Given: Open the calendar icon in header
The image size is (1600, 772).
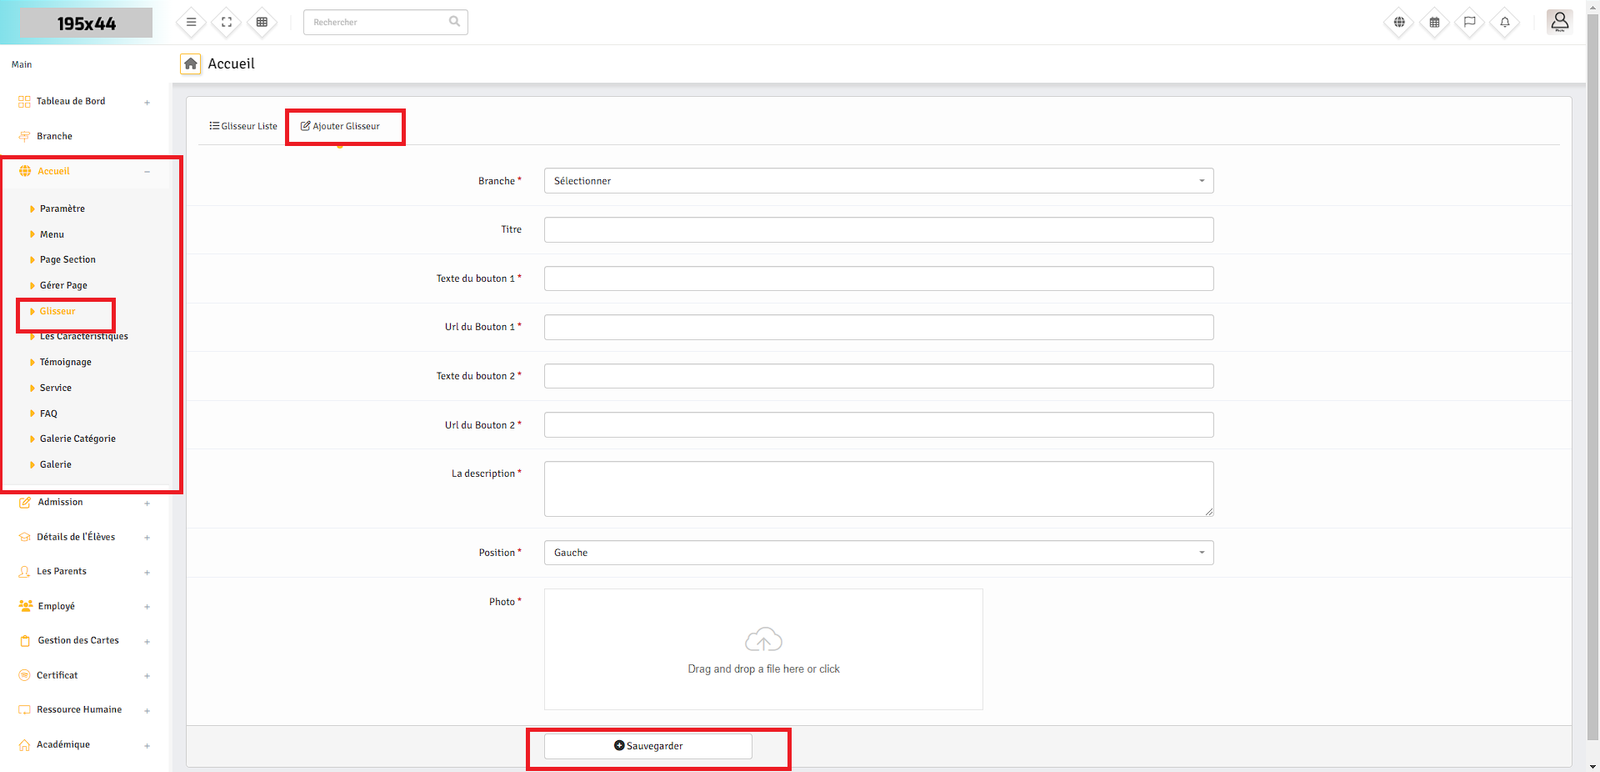Looking at the screenshot, I should pyautogui.click(x=1434, y=22).
